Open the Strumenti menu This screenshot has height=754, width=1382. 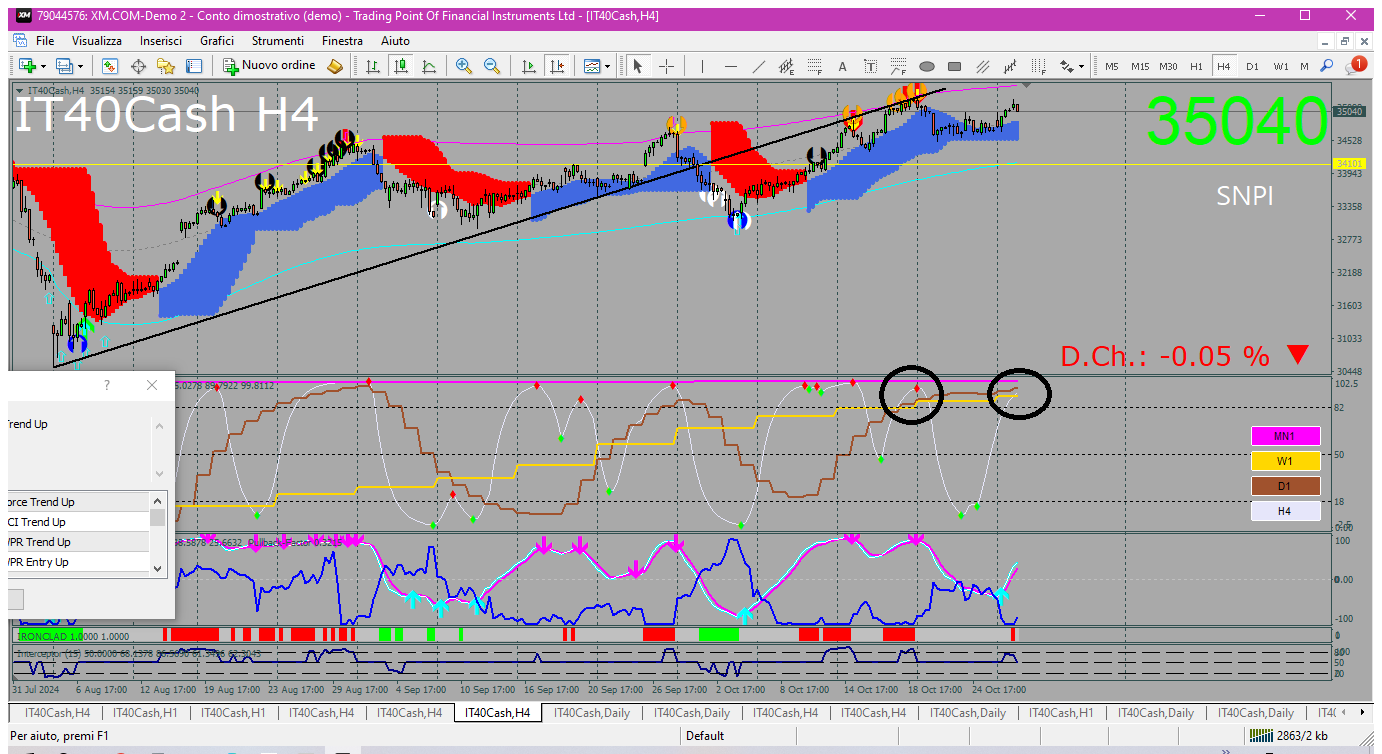pyautogui.click(x=278, y=41)
